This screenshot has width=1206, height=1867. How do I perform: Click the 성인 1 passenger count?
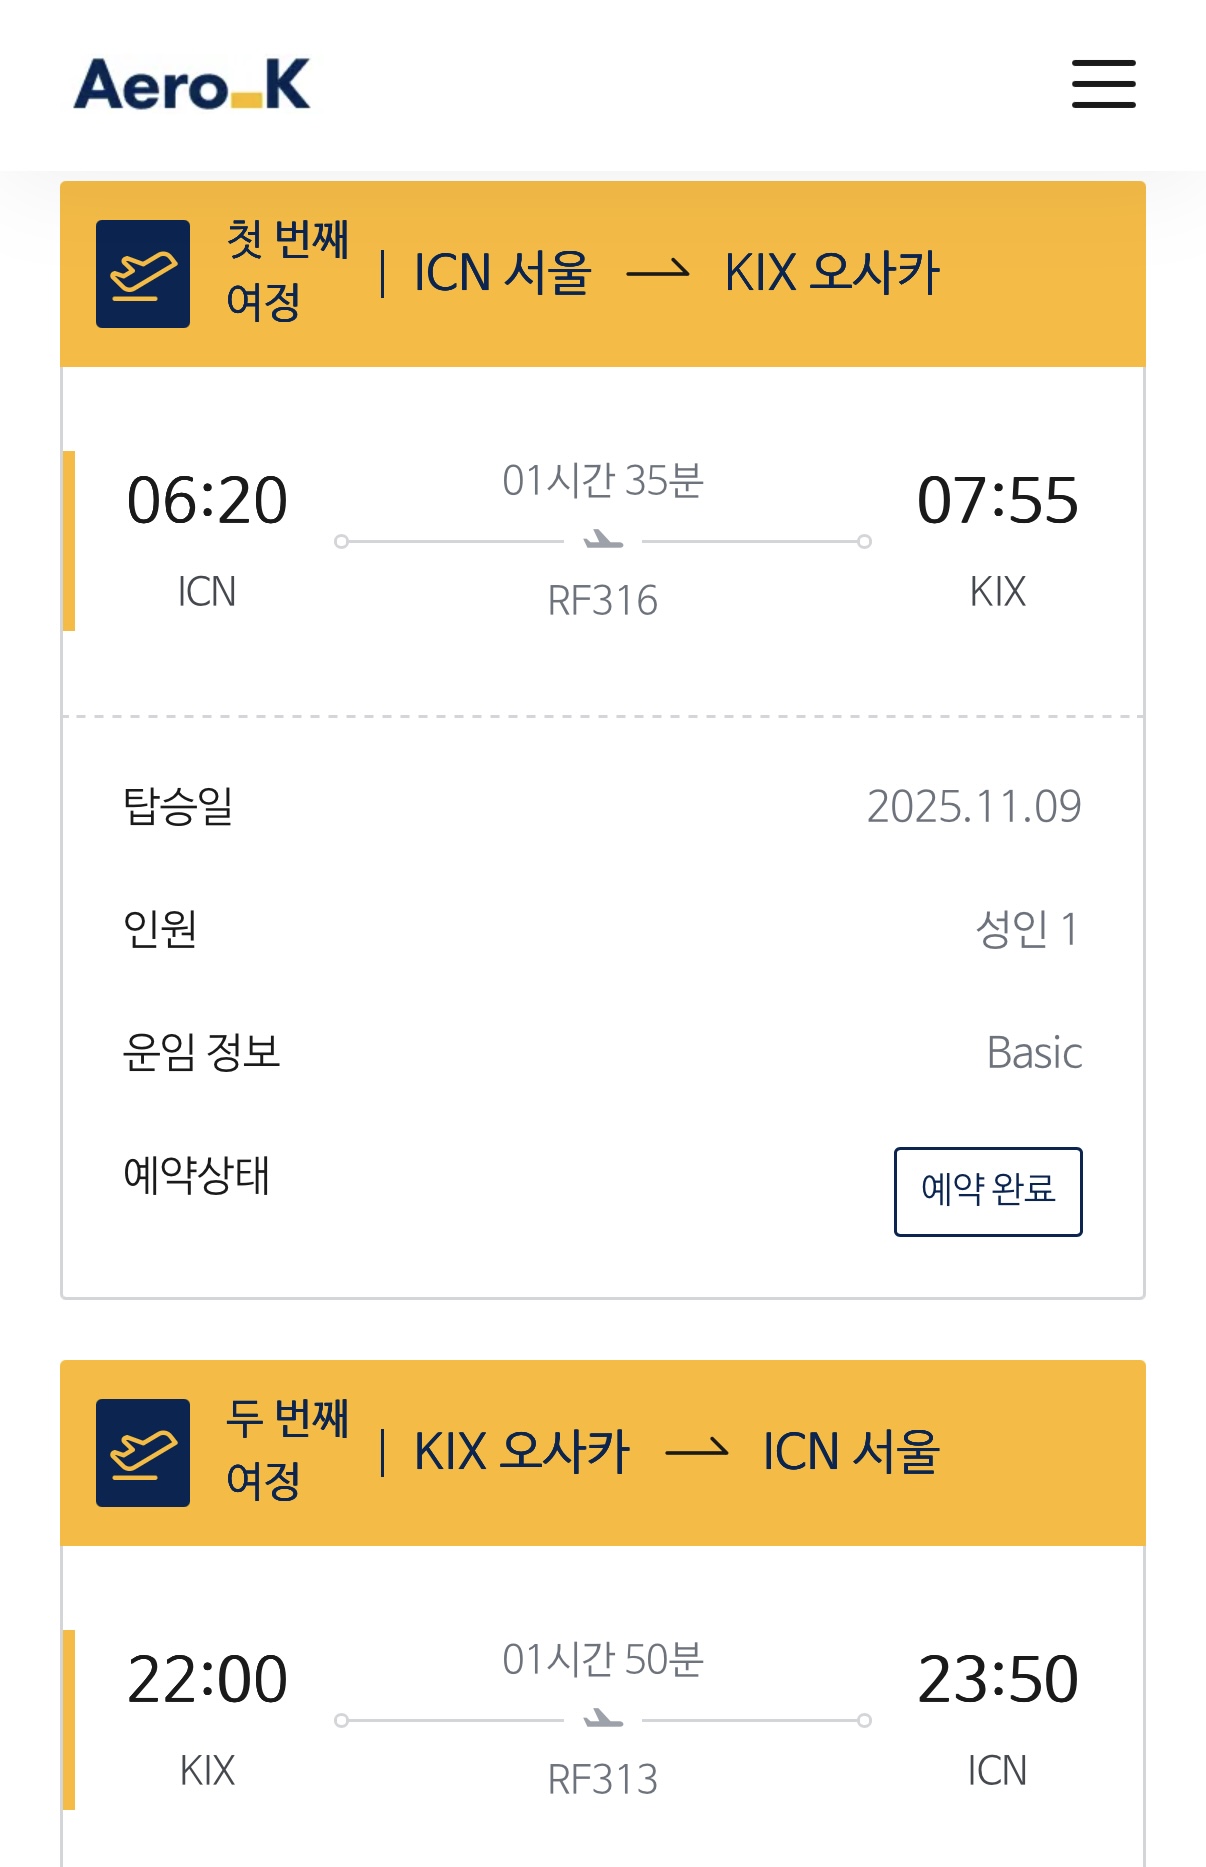(x=1028, y=929)
